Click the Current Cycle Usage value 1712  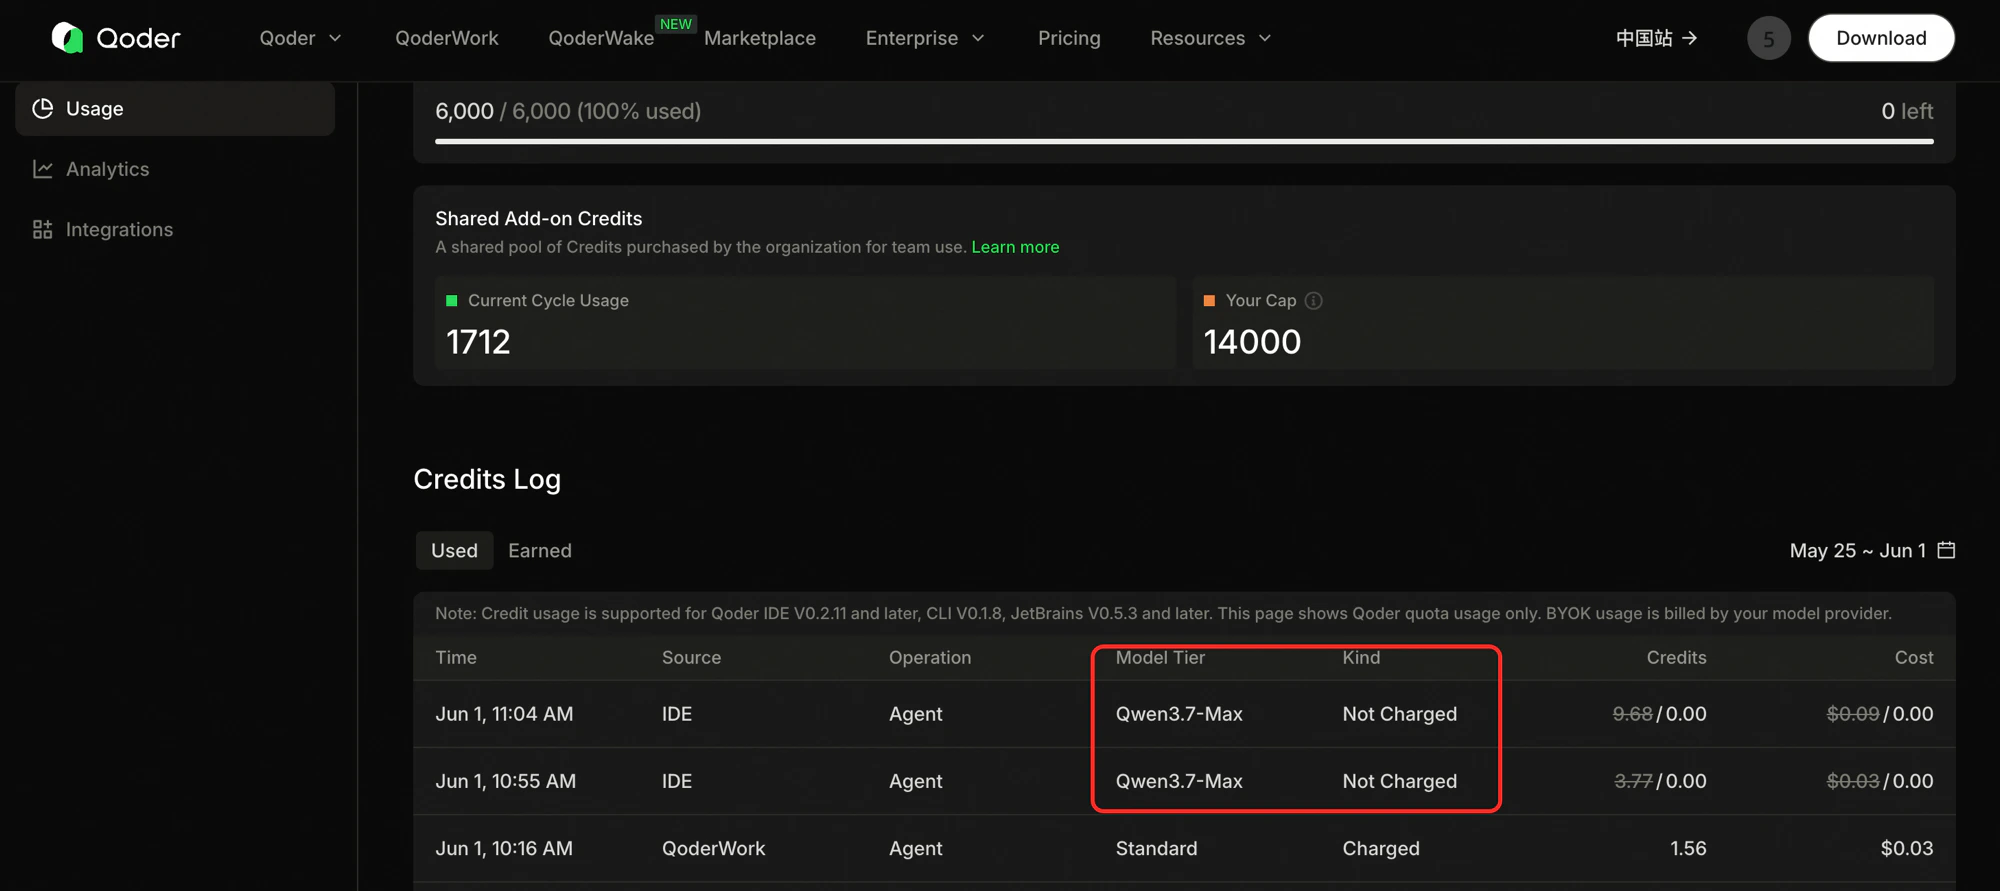(478, 342)
